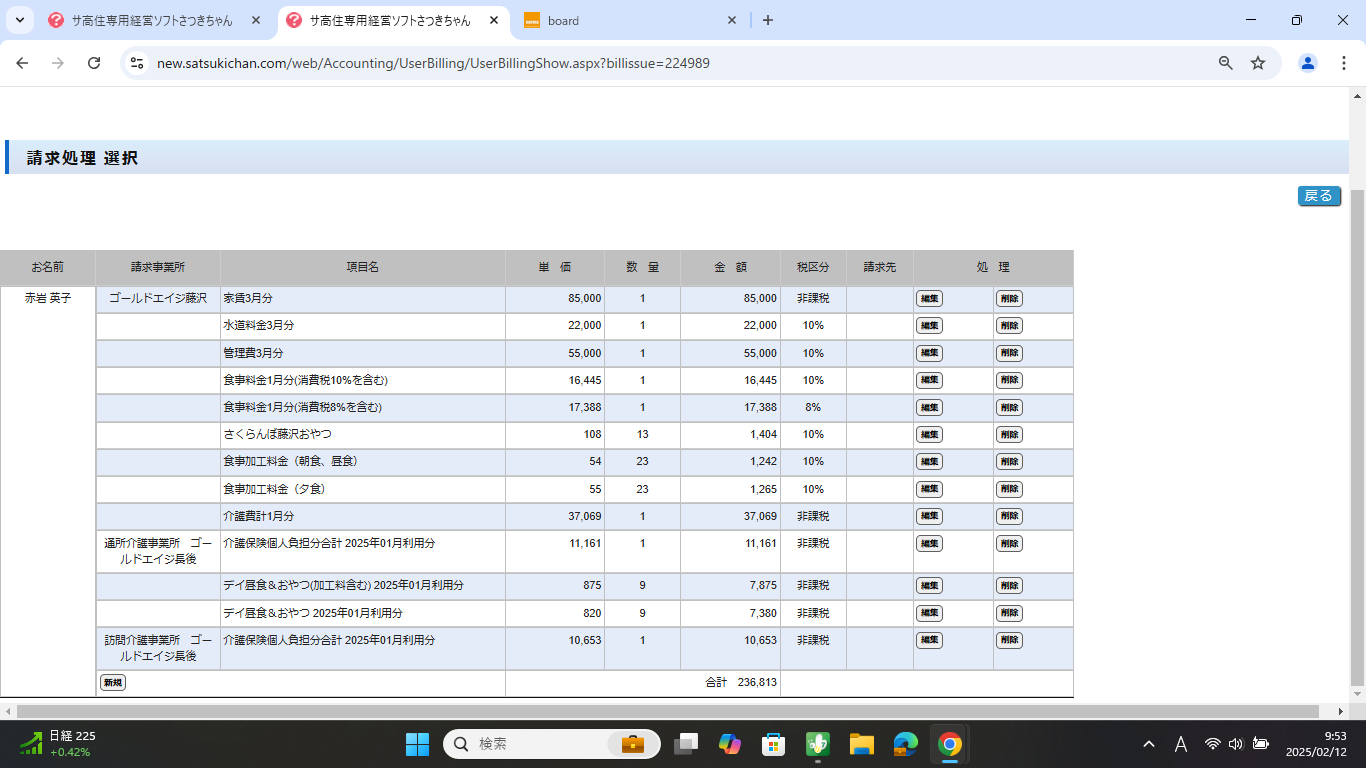Image resolution: width=1366 pixels, height=768 pixels.
Task: Click 編集 for the 家賃3月分 row
Action: click(x=929, y=298)
